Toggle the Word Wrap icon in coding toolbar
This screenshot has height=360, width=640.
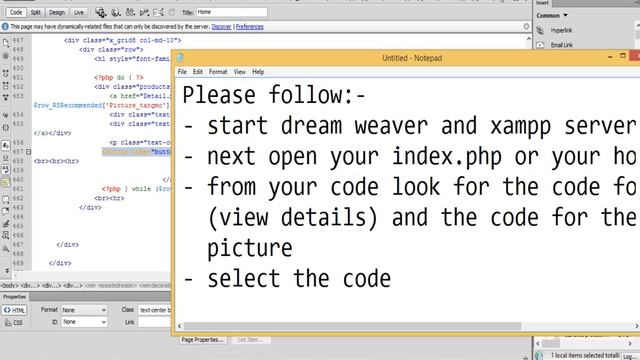pos(6,169)
